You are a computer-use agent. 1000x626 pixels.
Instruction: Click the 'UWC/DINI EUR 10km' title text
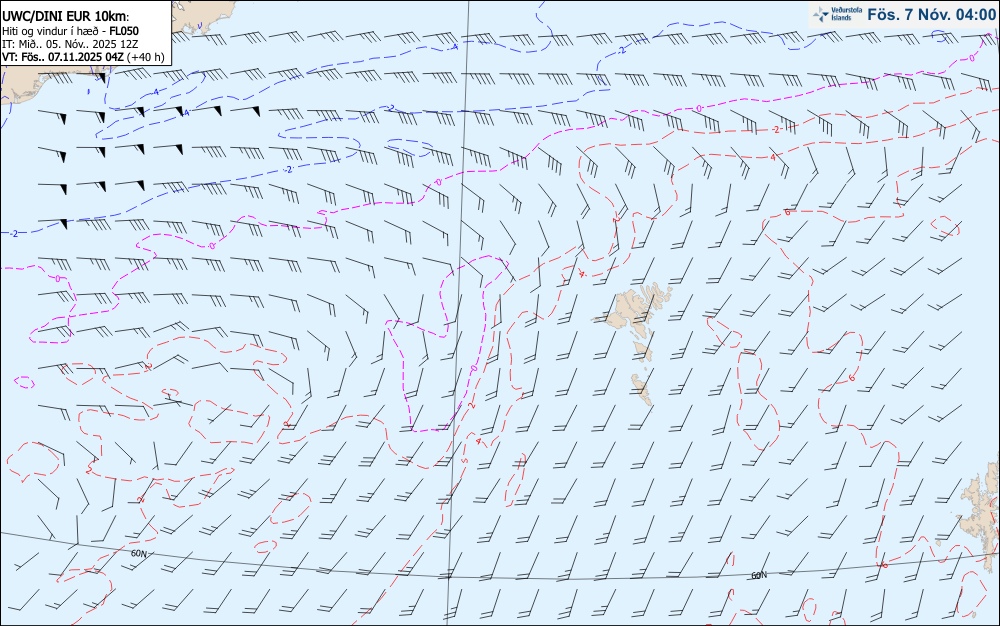click(x=66, y=17)
